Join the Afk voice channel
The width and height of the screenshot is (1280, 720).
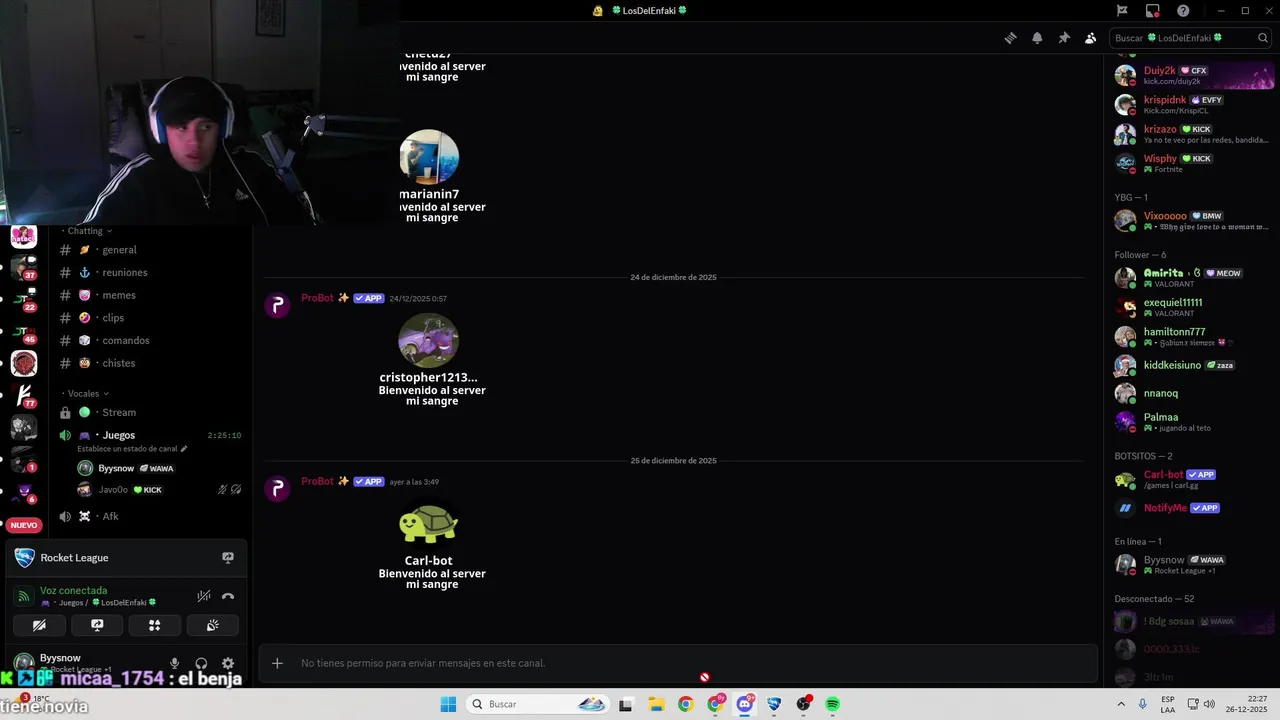tap(151, 516)
